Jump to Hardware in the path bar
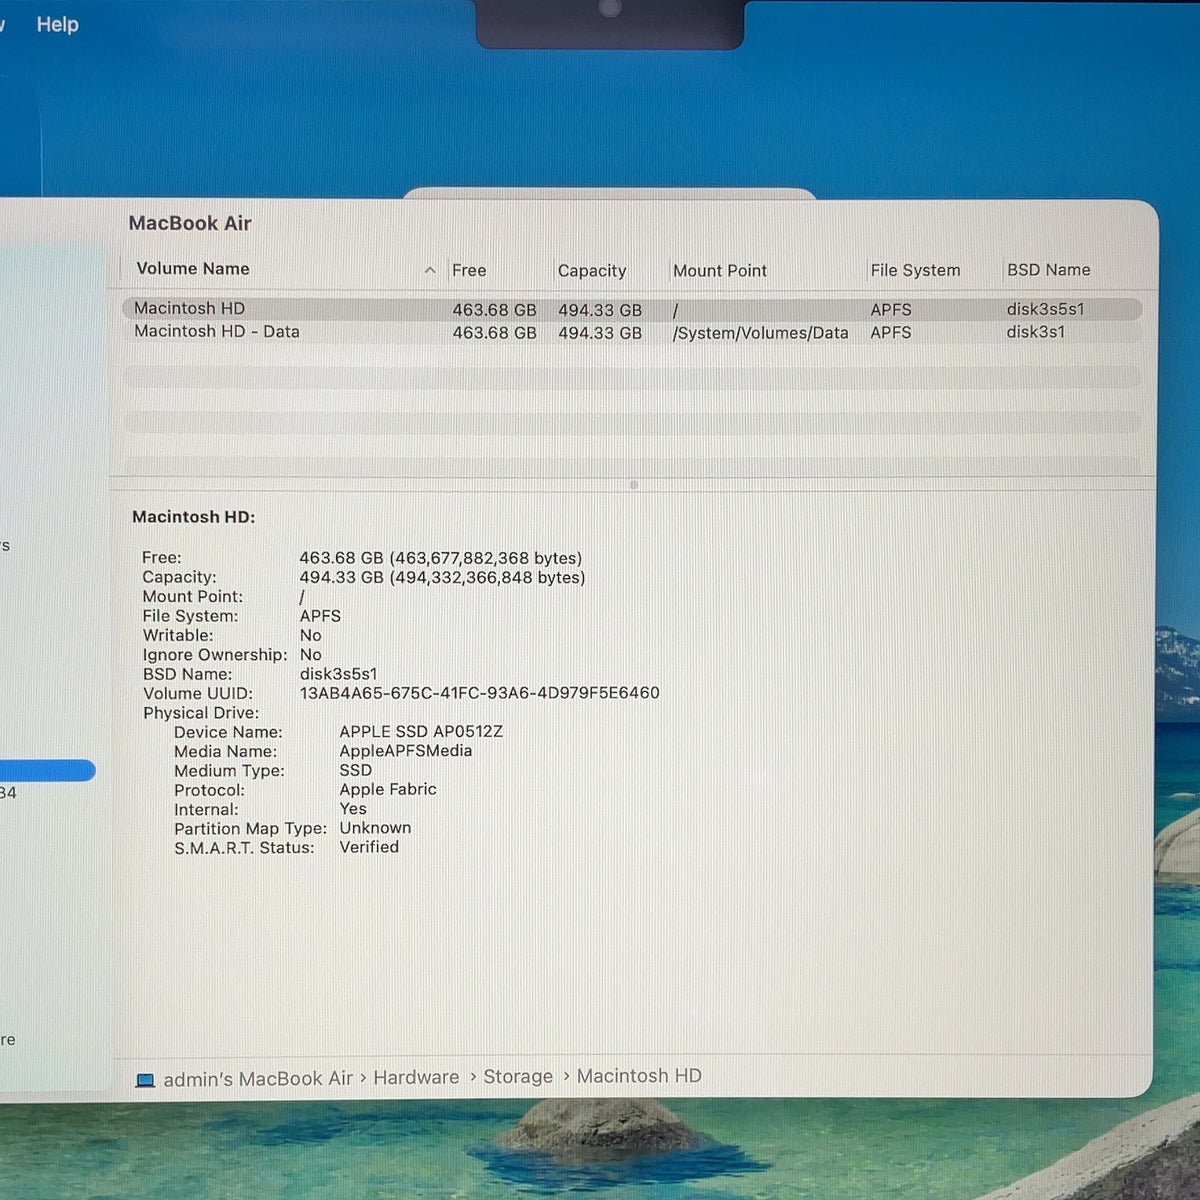Screen dimensions: 1200x1200 [x=416, y=1077]
